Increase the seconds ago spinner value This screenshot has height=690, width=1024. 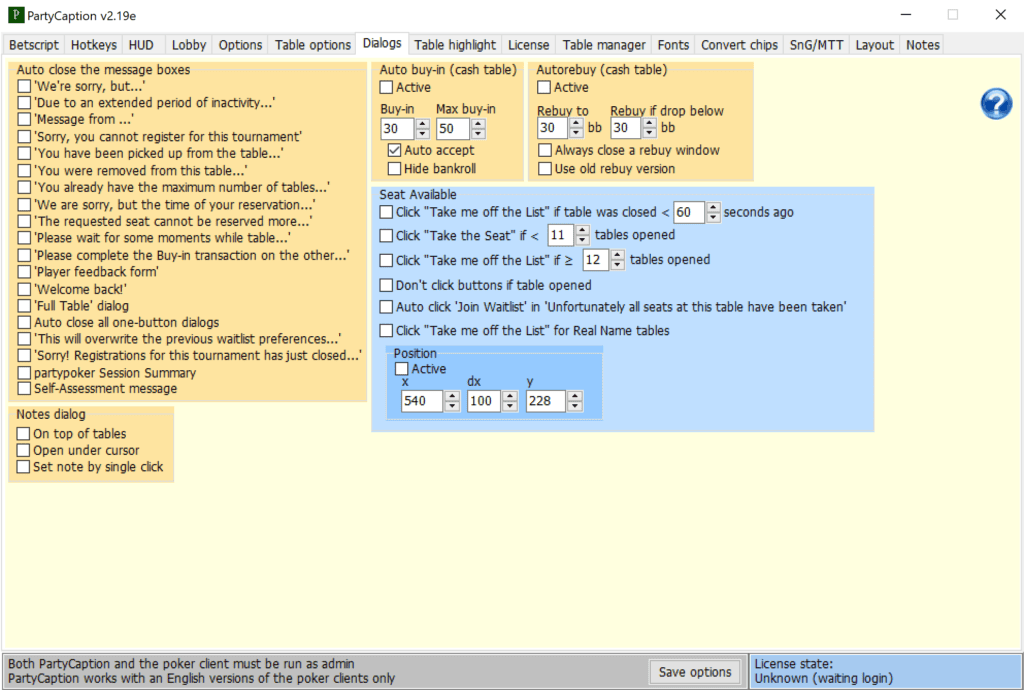point(713,207)
